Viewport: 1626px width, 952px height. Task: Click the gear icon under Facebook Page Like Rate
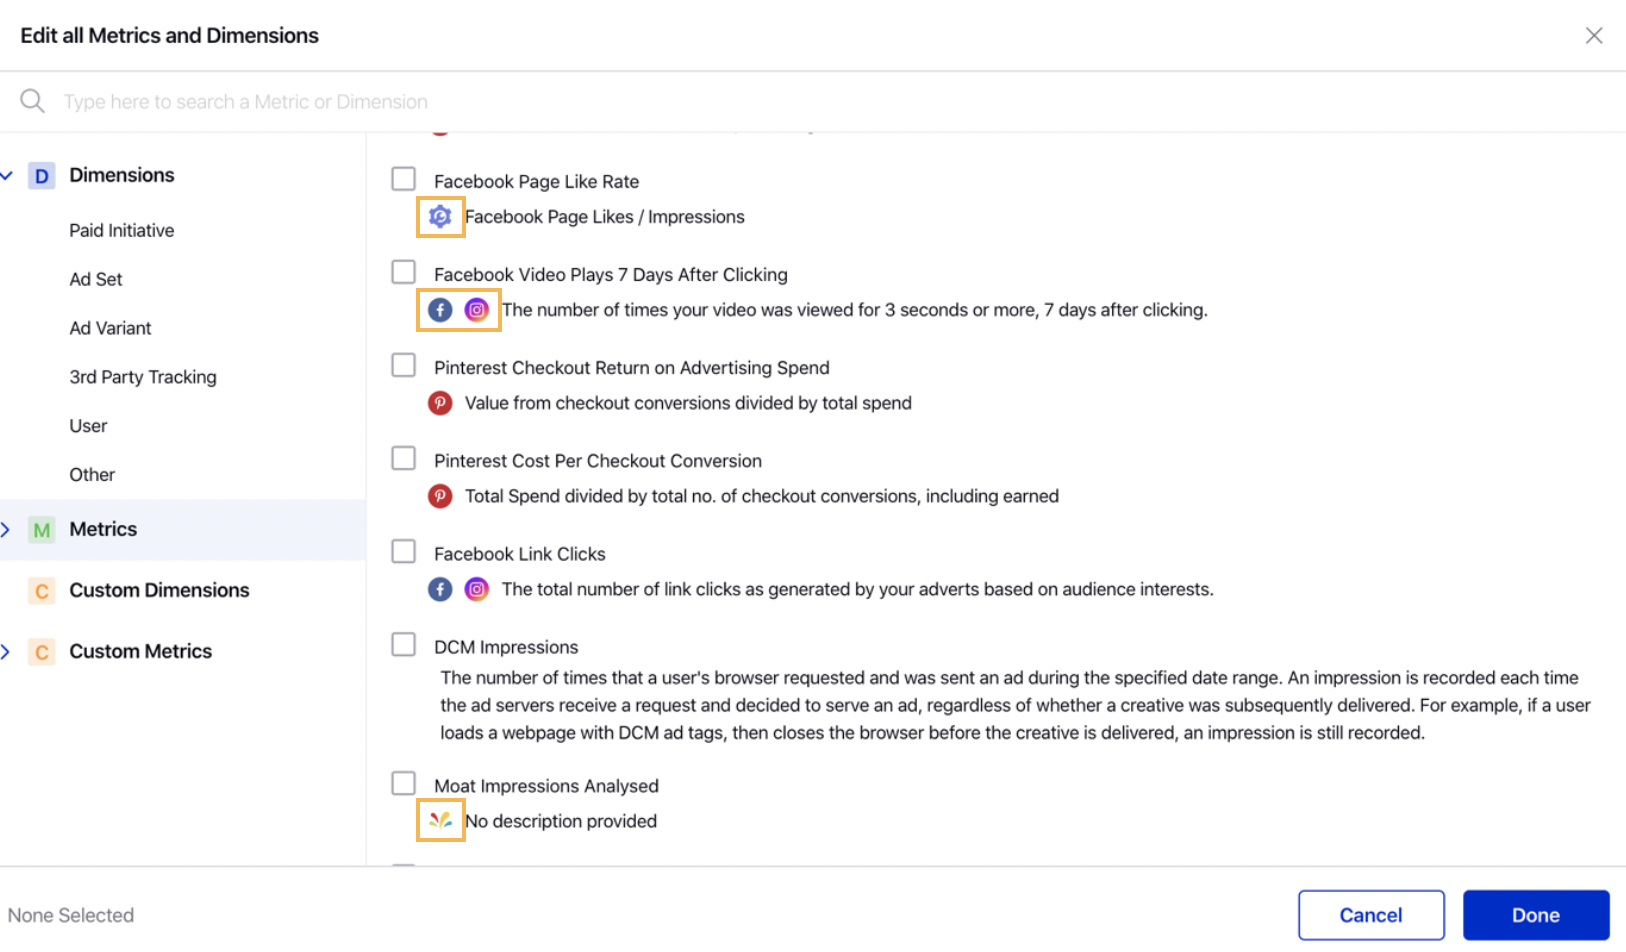440,216
